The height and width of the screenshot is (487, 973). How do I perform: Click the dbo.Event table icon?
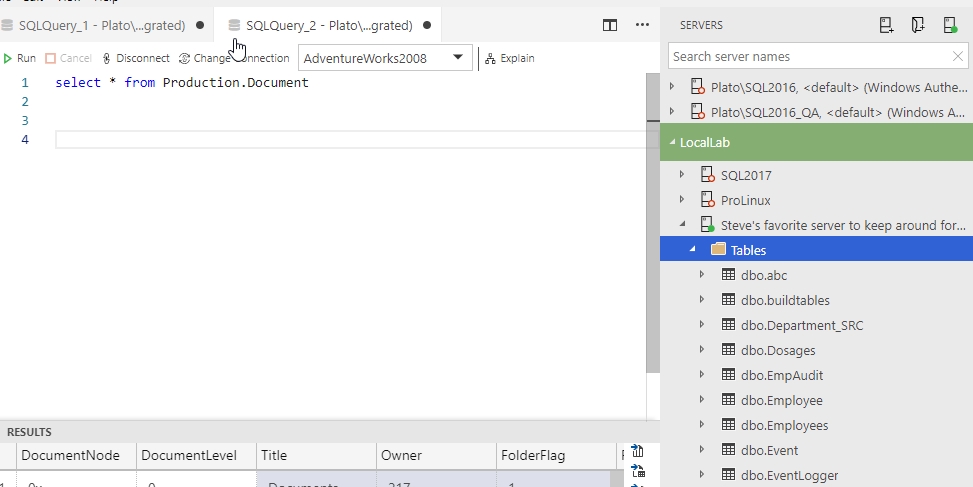(x=729, y=450)
